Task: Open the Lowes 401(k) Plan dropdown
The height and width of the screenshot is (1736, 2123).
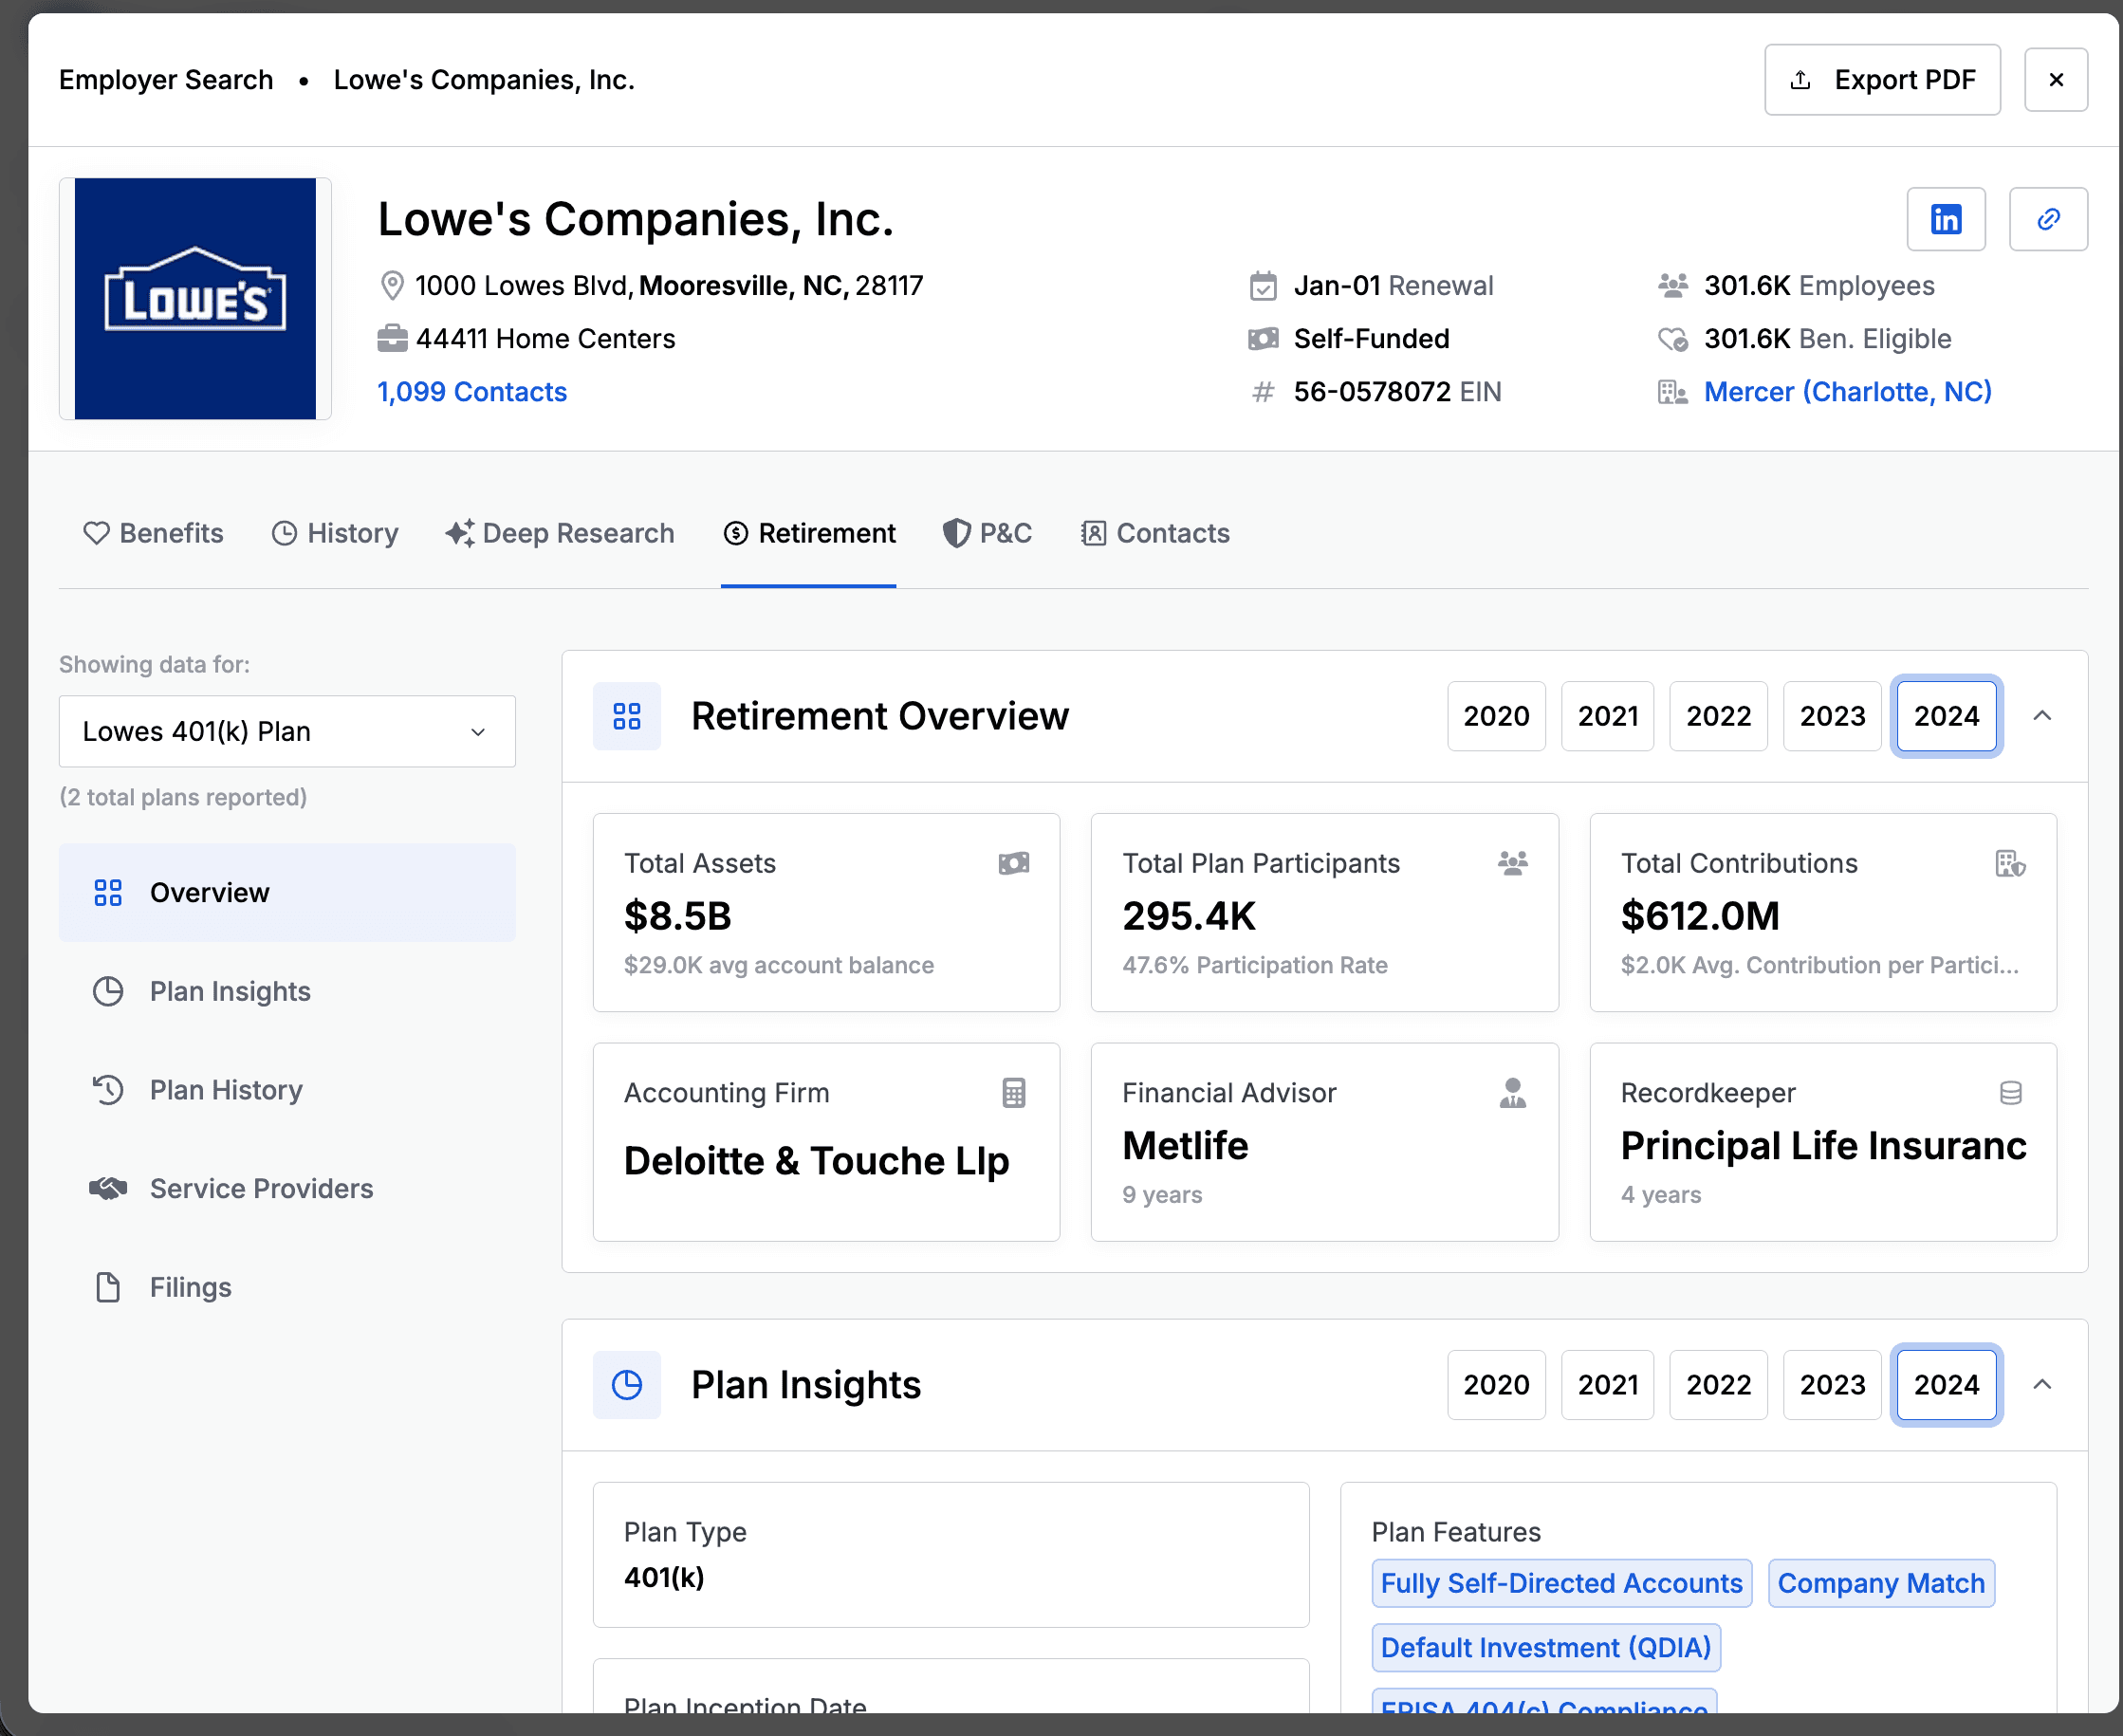Action: 287,731
